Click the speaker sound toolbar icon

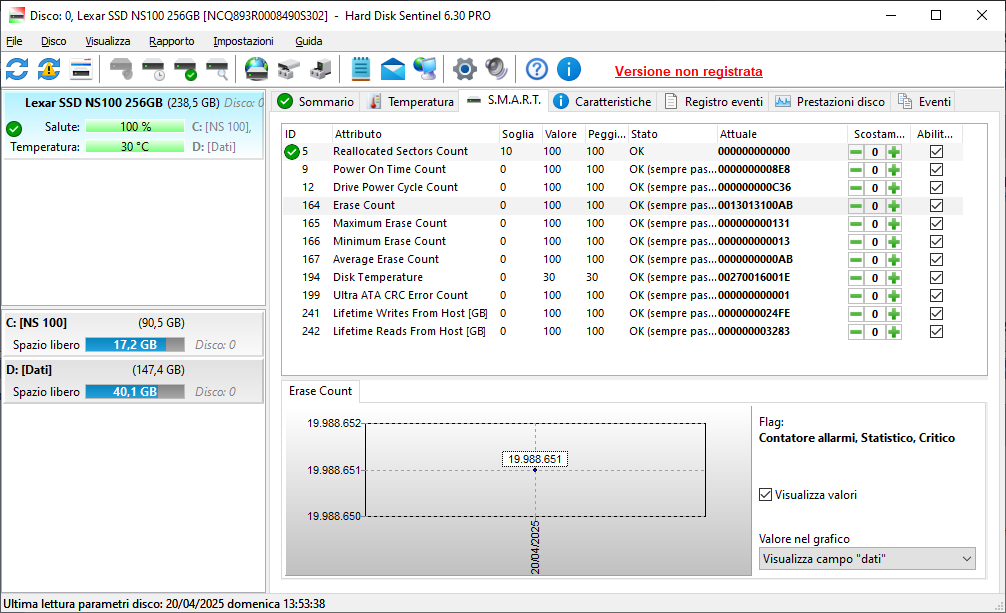click(x=496, y=69)
